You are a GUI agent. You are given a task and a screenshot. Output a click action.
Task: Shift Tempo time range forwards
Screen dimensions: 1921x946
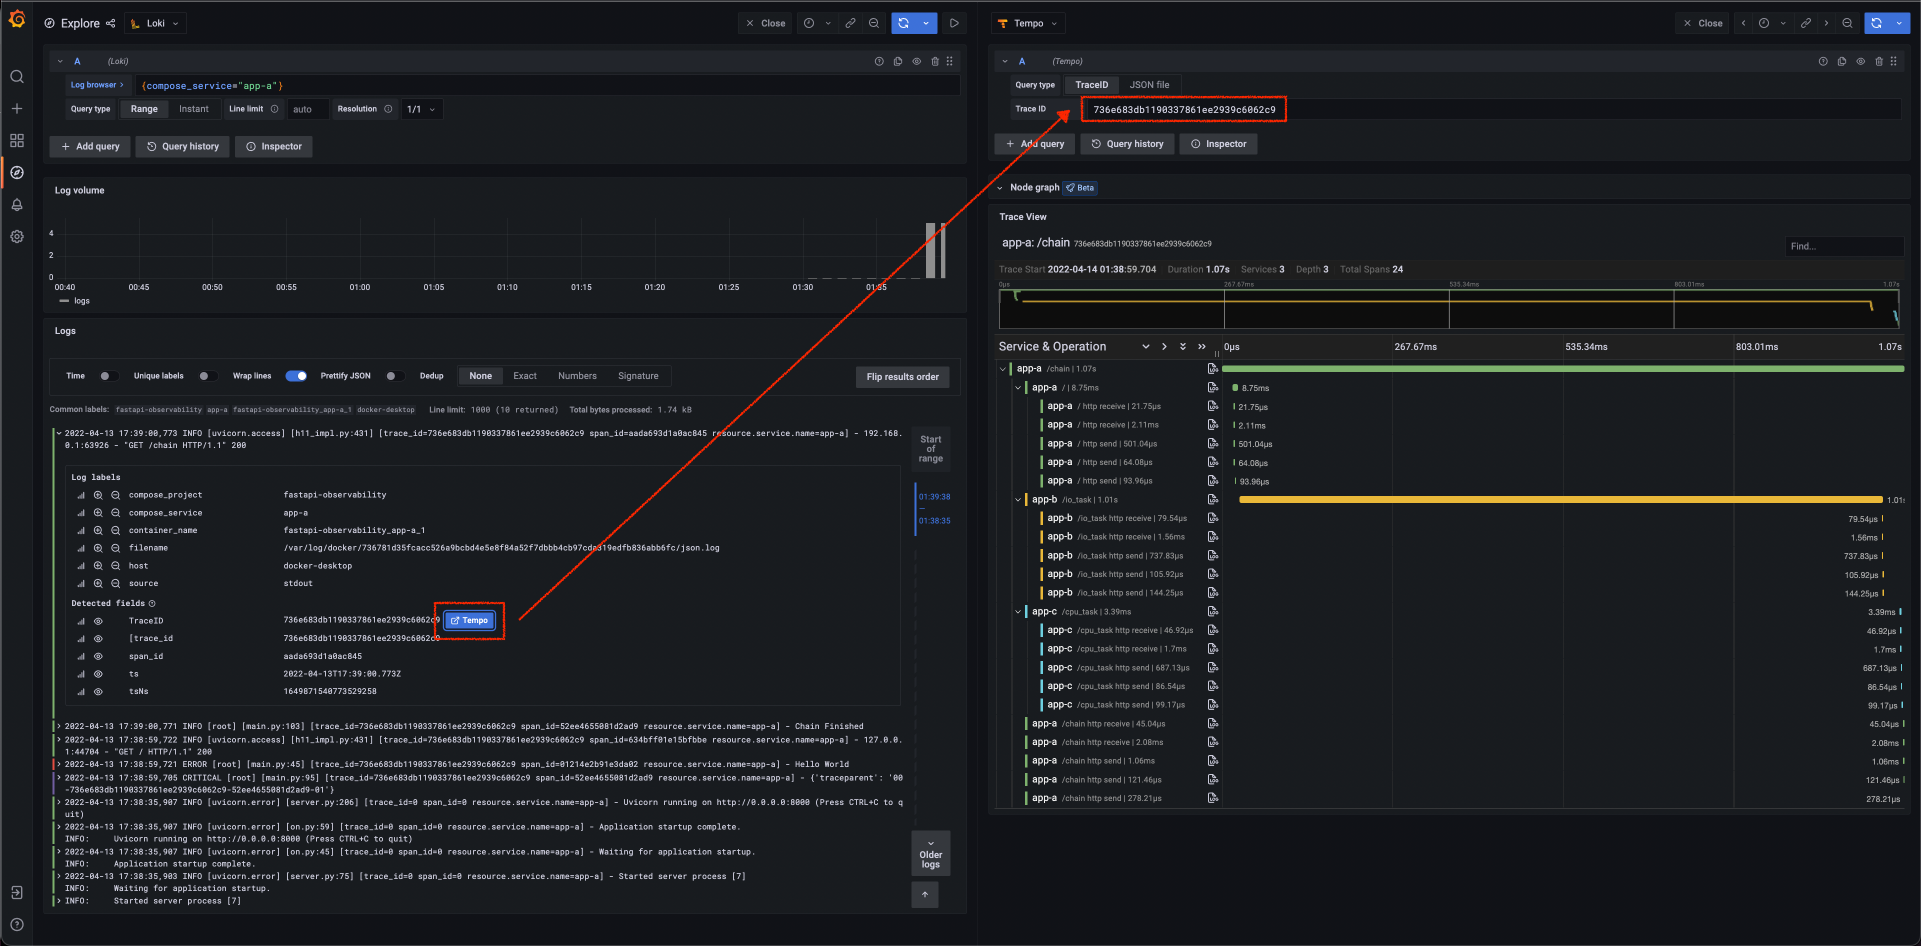(1826, 23)
